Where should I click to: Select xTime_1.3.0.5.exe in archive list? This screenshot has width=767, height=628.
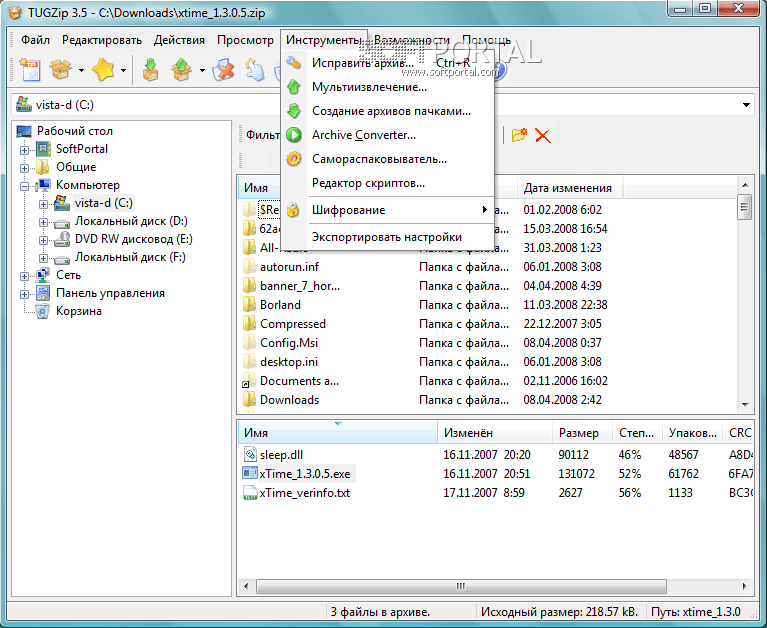pyautogui.click(x=305, y=473)
